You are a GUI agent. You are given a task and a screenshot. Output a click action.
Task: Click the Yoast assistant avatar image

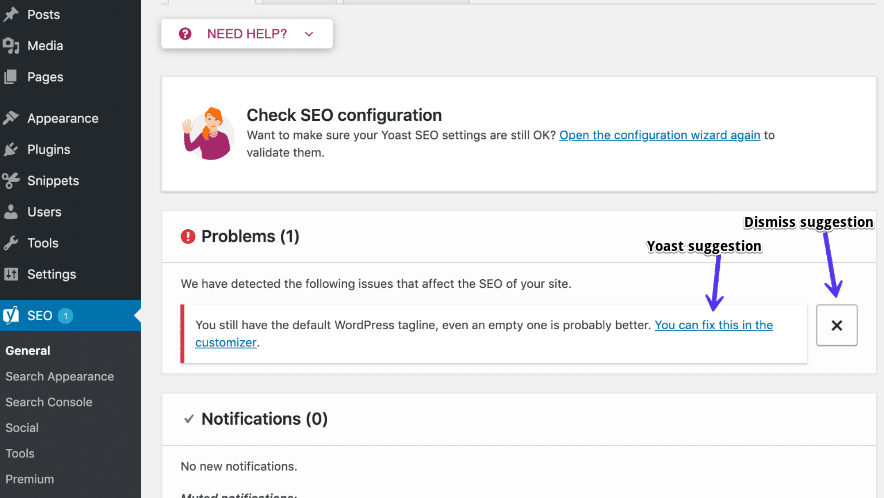pyautogui.click(x=208, y=134)
